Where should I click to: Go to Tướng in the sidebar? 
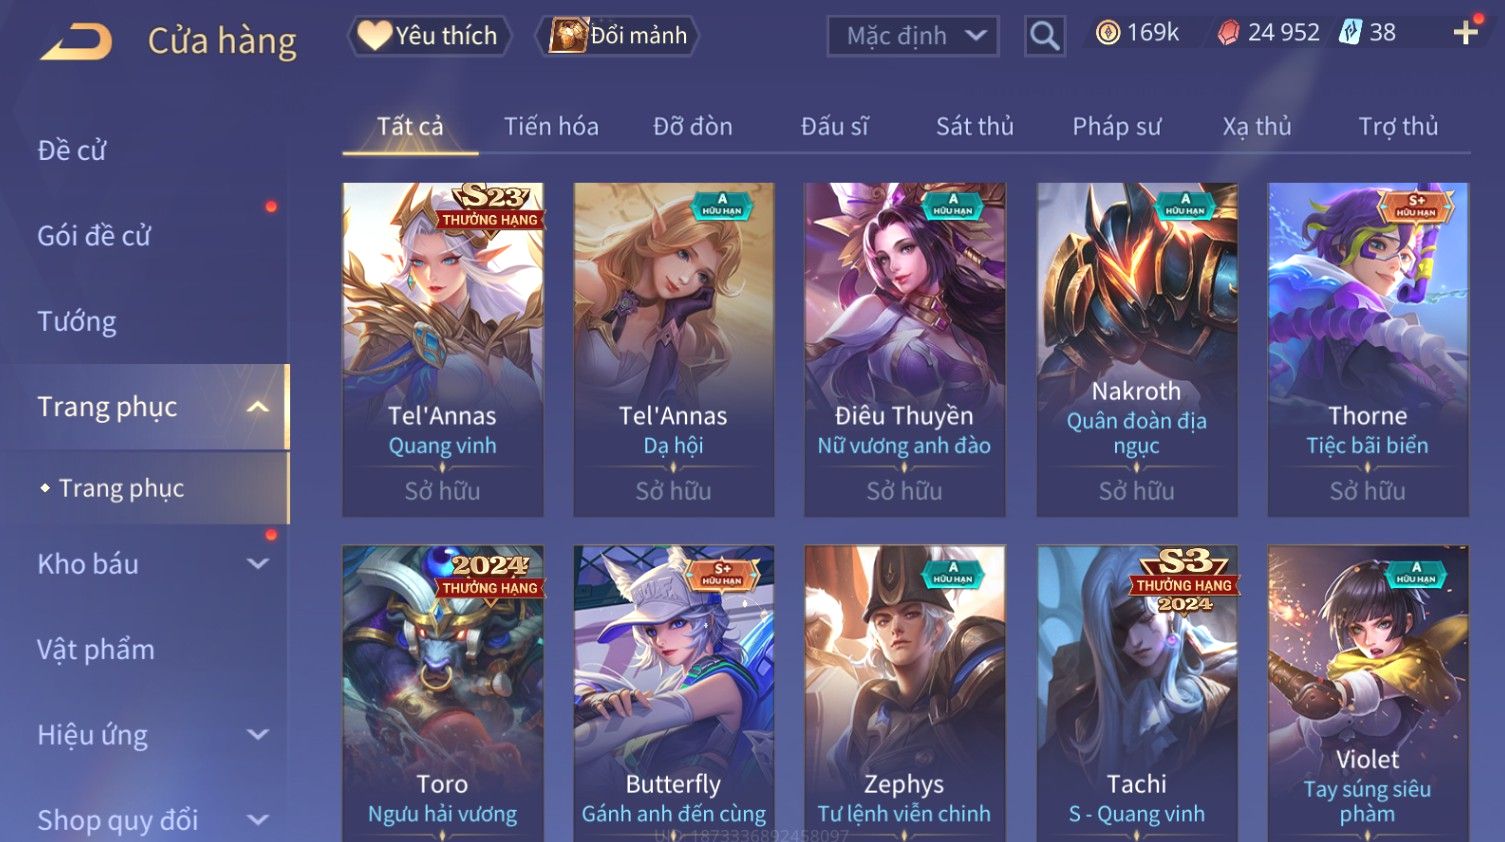click(77, 322)
